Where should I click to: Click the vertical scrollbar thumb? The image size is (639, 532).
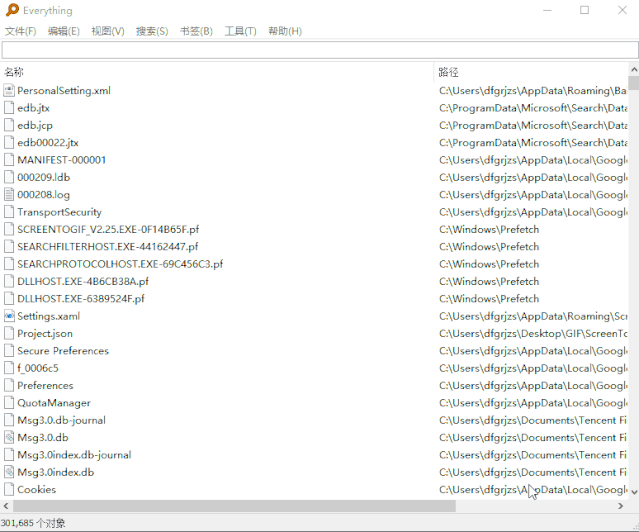click(x=634, y=83)
